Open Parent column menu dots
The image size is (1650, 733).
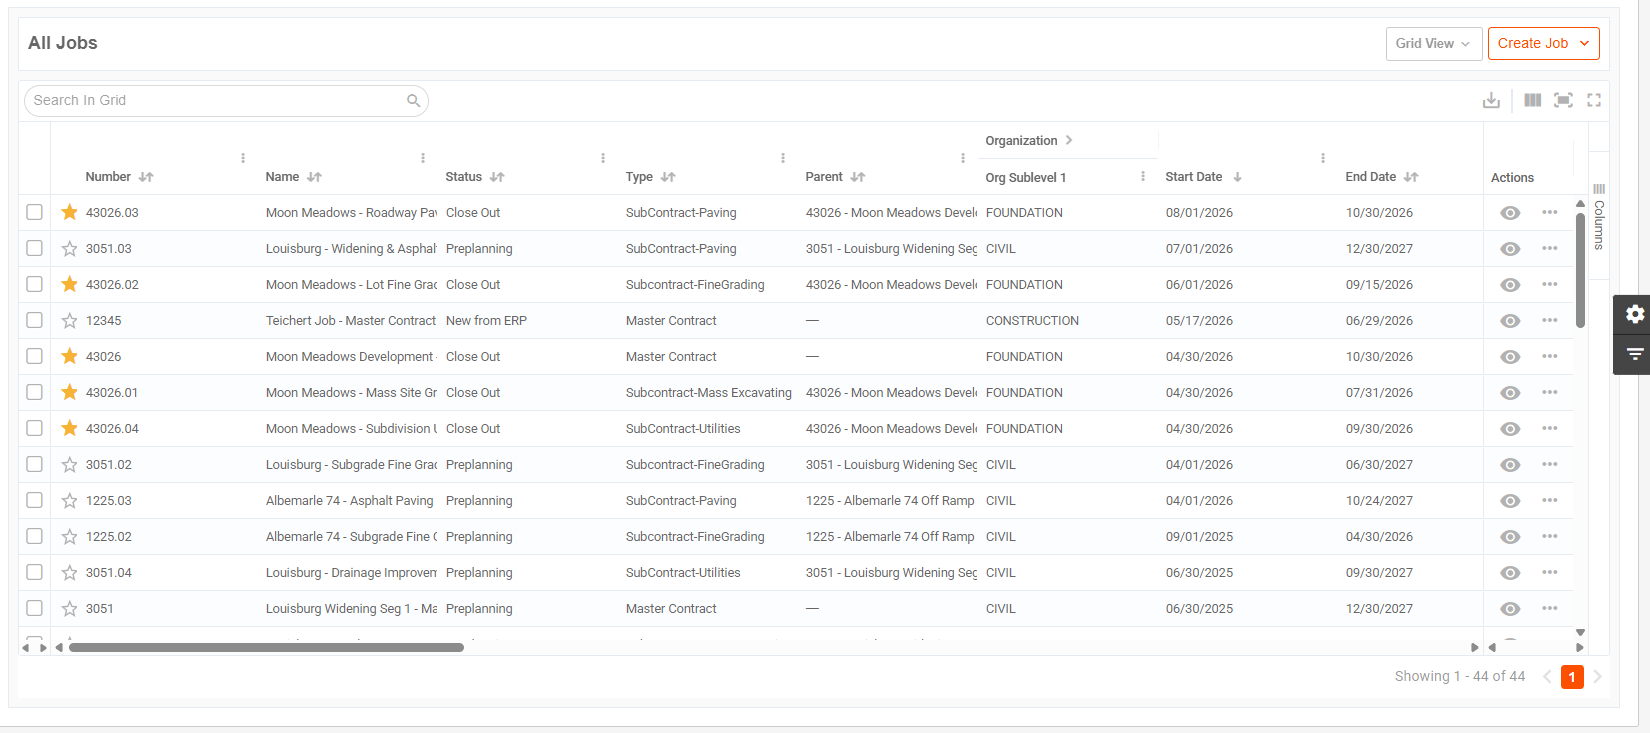tap(963, 158)
